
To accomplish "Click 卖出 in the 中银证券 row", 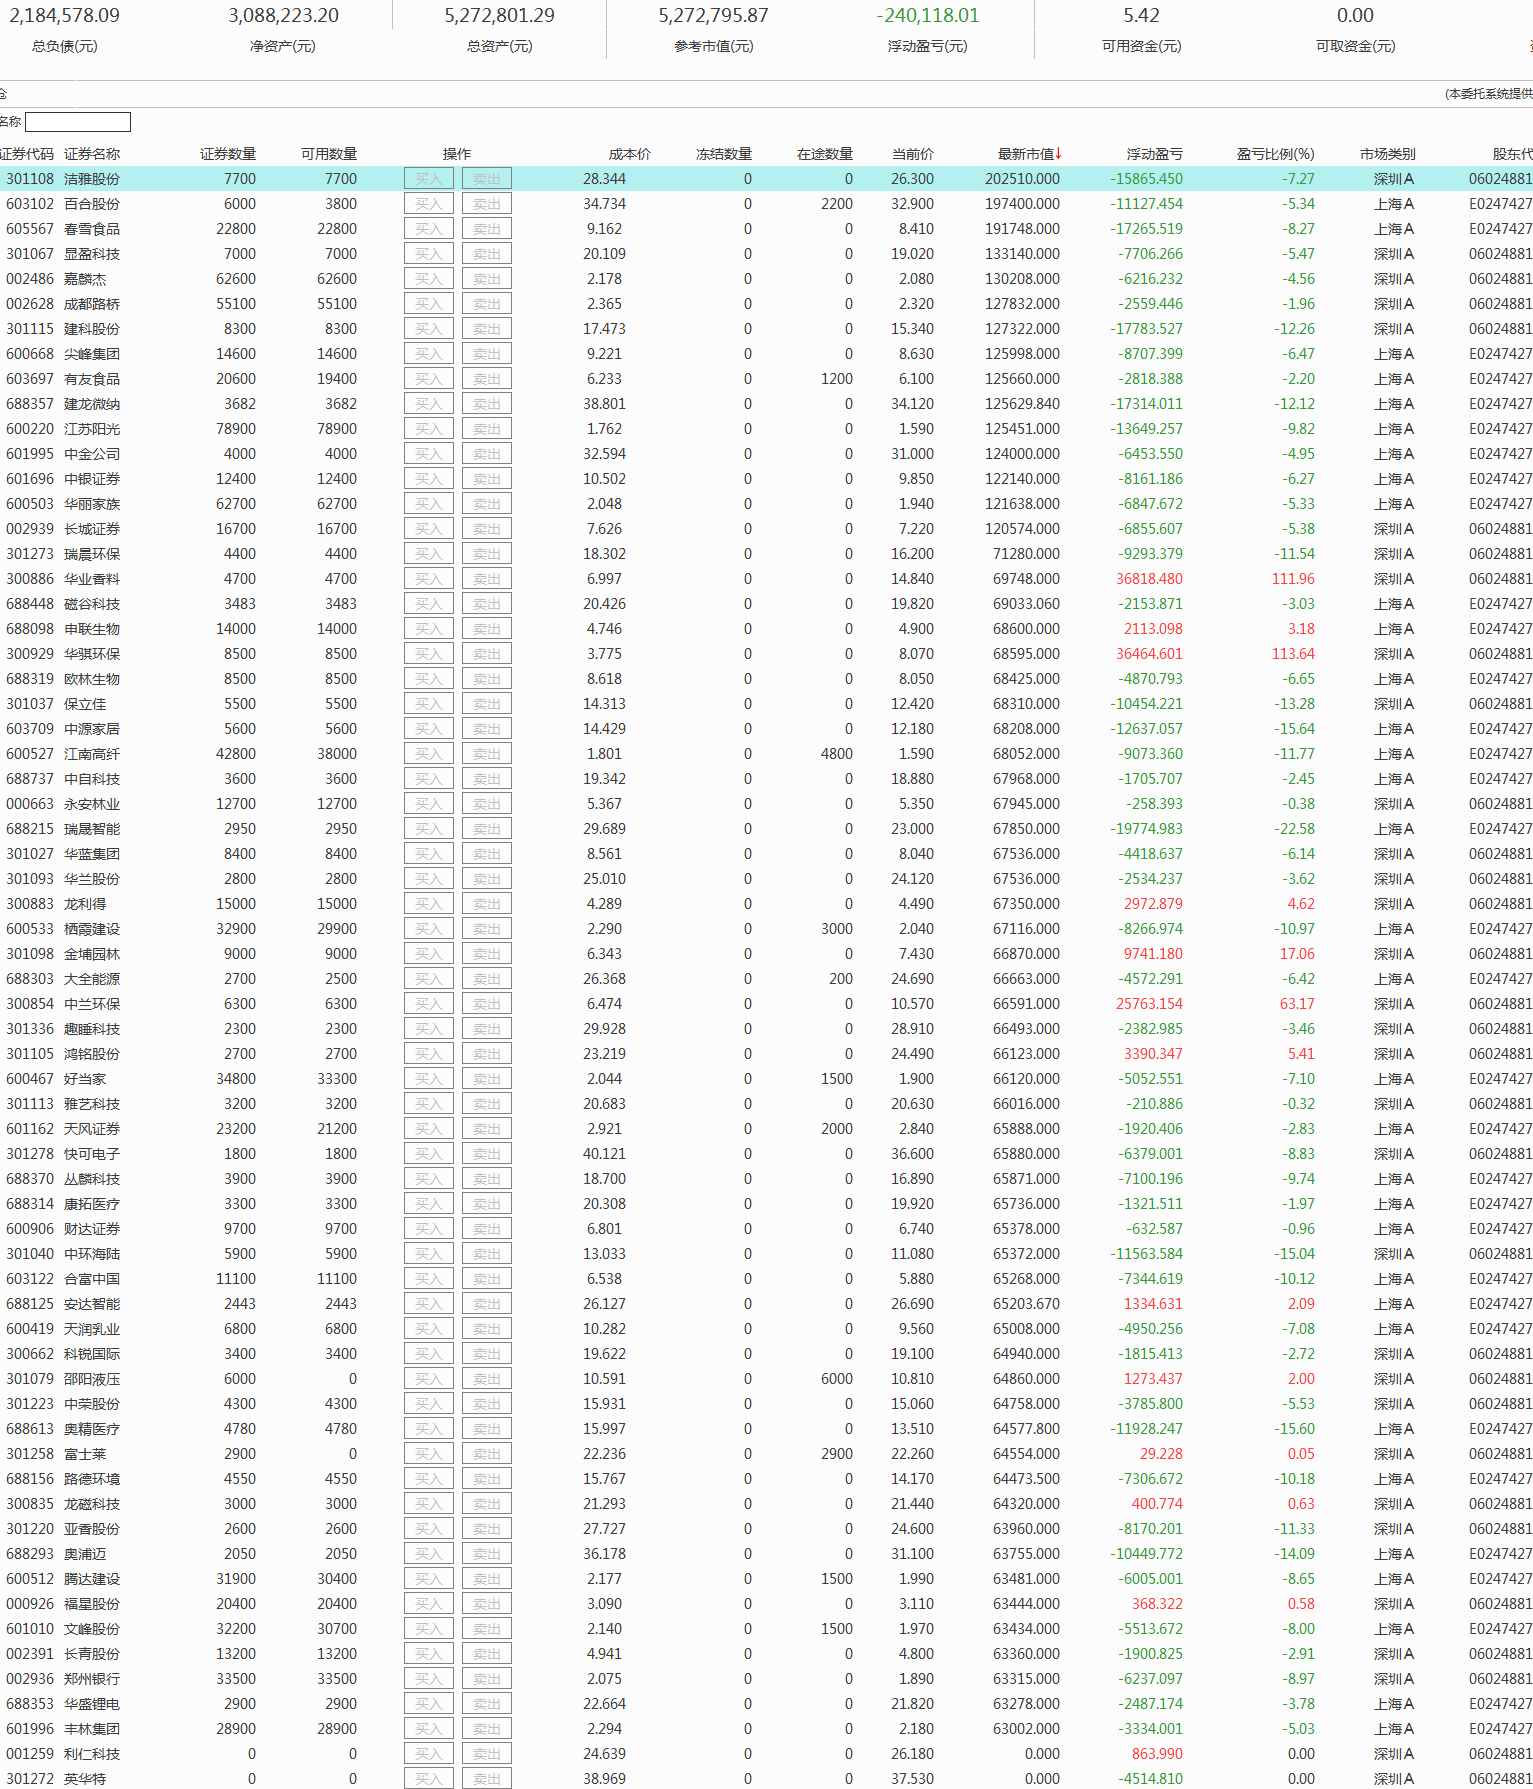I will pos(487,479).
